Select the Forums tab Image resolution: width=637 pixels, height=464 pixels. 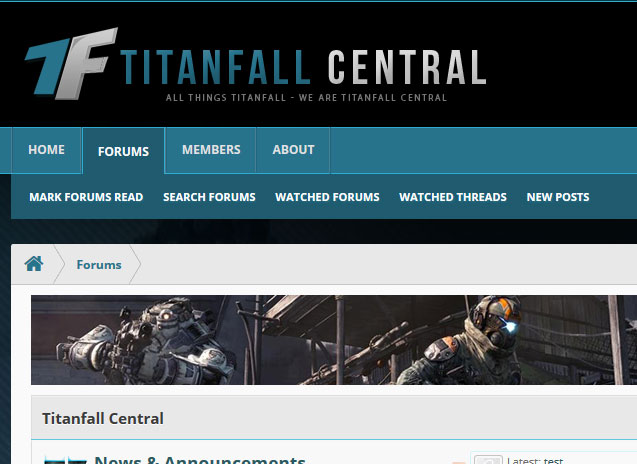pyautogui.click(x=124, y=152)
